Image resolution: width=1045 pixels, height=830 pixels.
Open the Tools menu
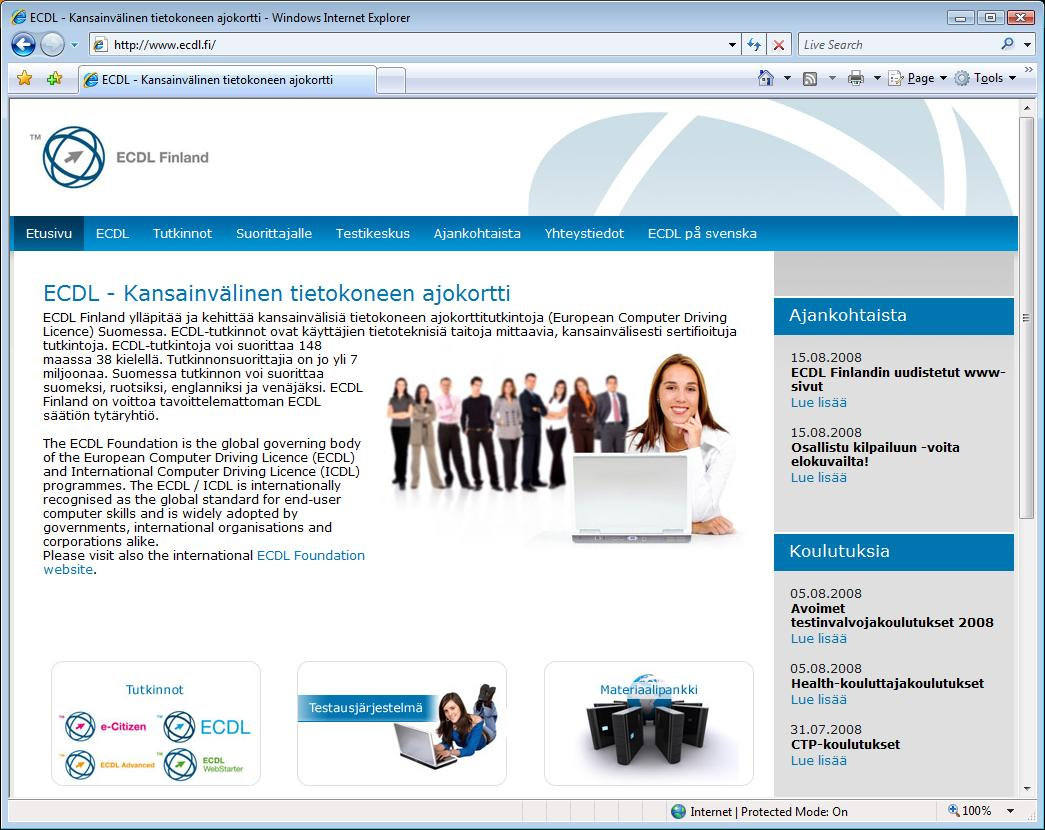985,79
